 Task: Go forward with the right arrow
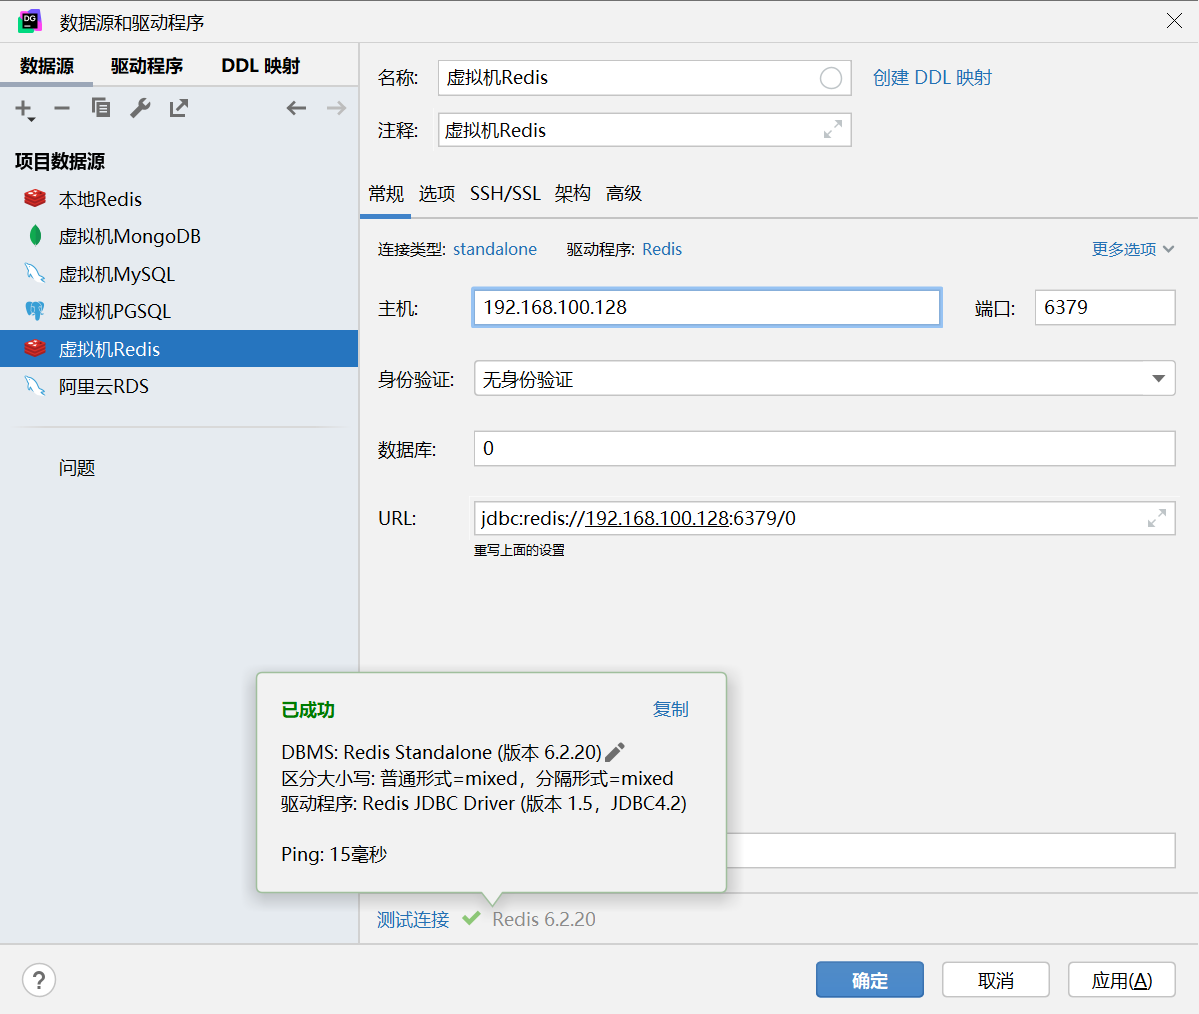click(x=336, y=109)
